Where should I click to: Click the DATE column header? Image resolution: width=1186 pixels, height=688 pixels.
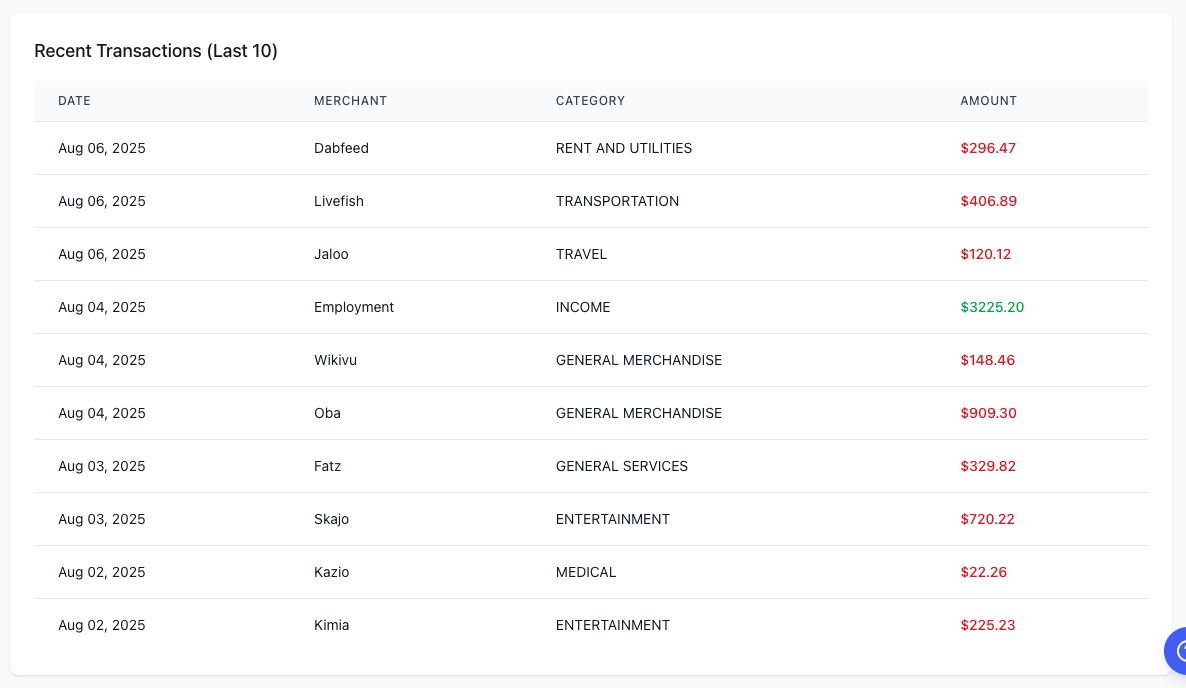point(74,101)
